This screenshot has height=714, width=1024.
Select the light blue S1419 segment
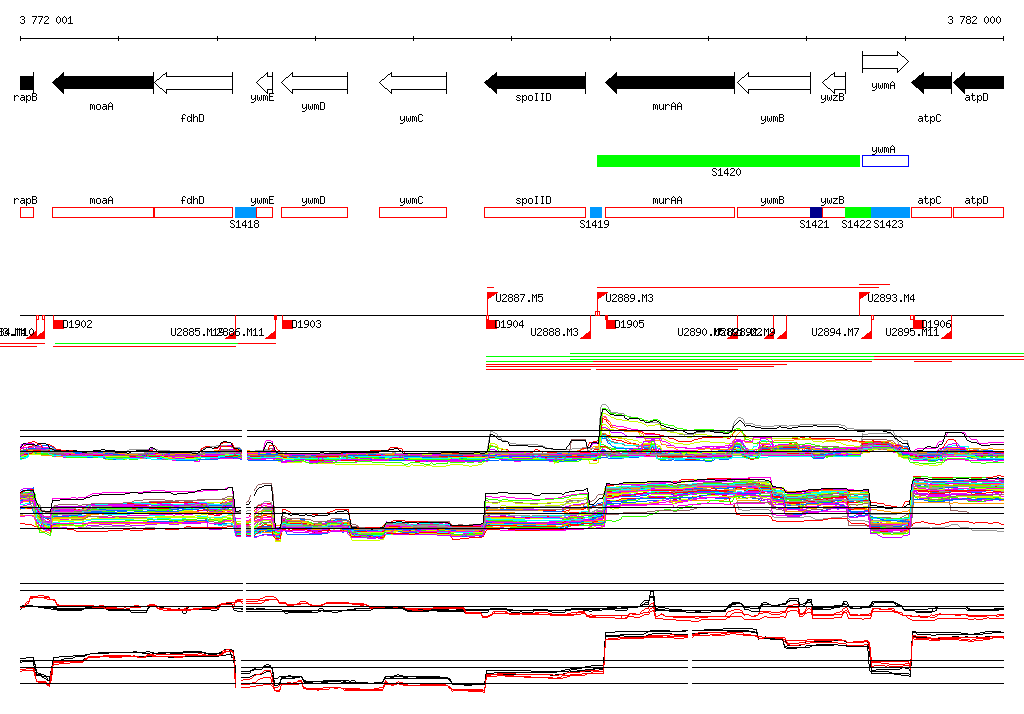coord(596,212)
